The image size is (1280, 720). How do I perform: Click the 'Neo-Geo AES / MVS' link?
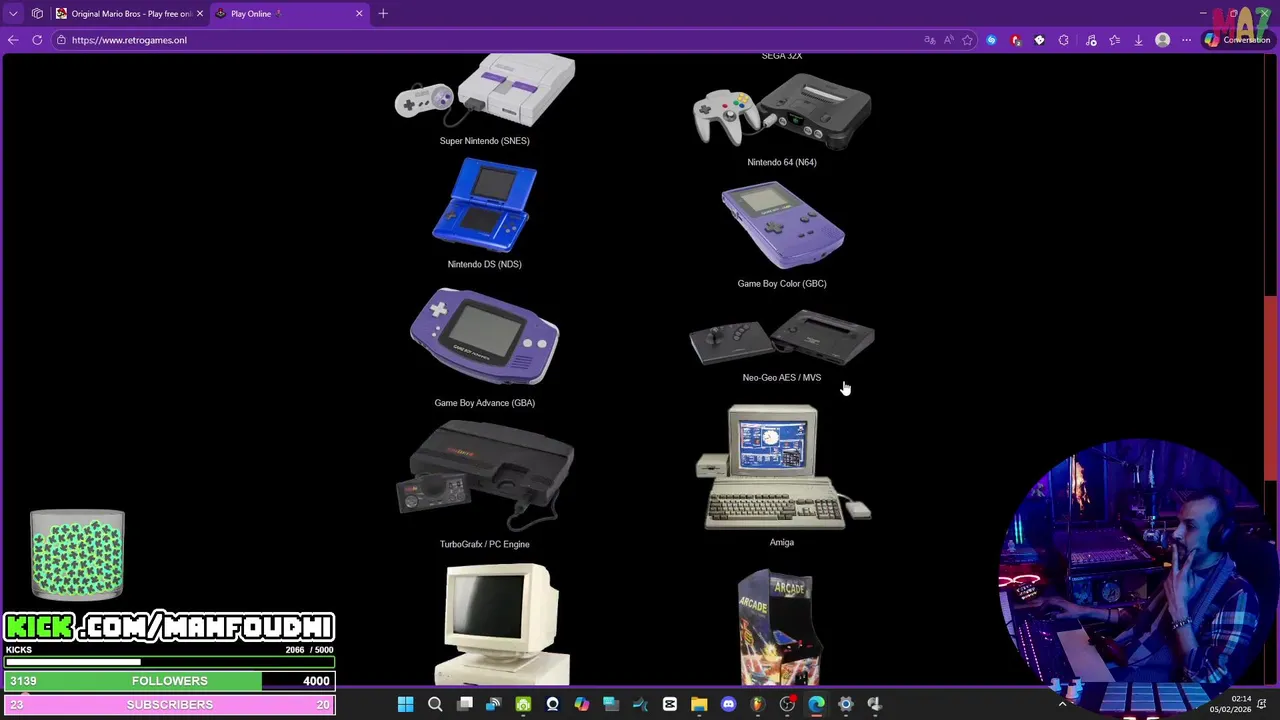click(x=782, y=378)
